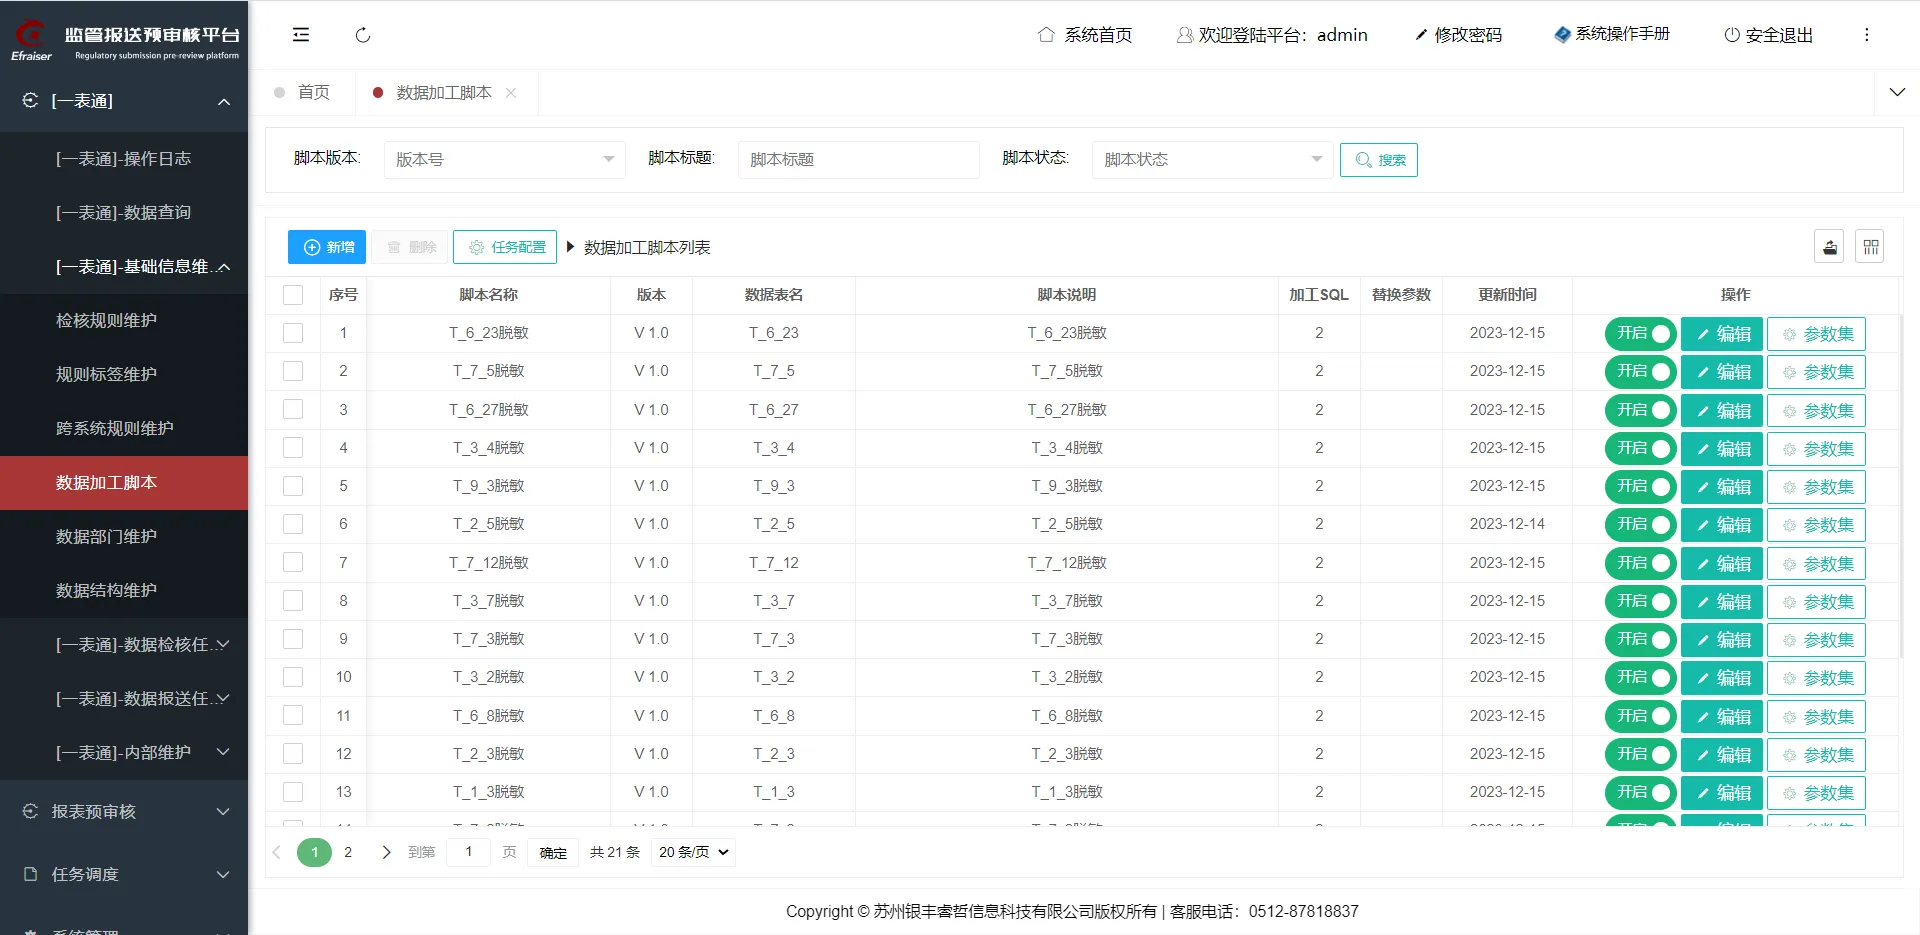Toggle the 开启 switch for T_6_23脱敏
This screenshot has height=935, width=1920.
pyautogui.click(x=1640, y=334)
